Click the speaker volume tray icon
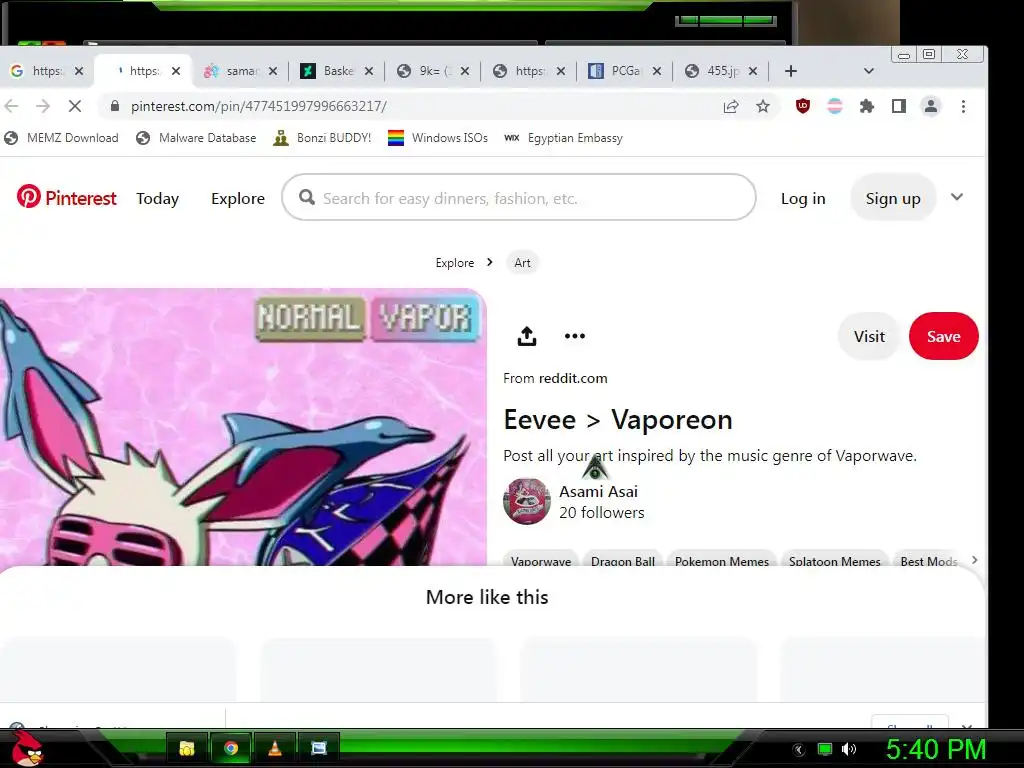Viewport: 1024px width, 768px height. 848,749
